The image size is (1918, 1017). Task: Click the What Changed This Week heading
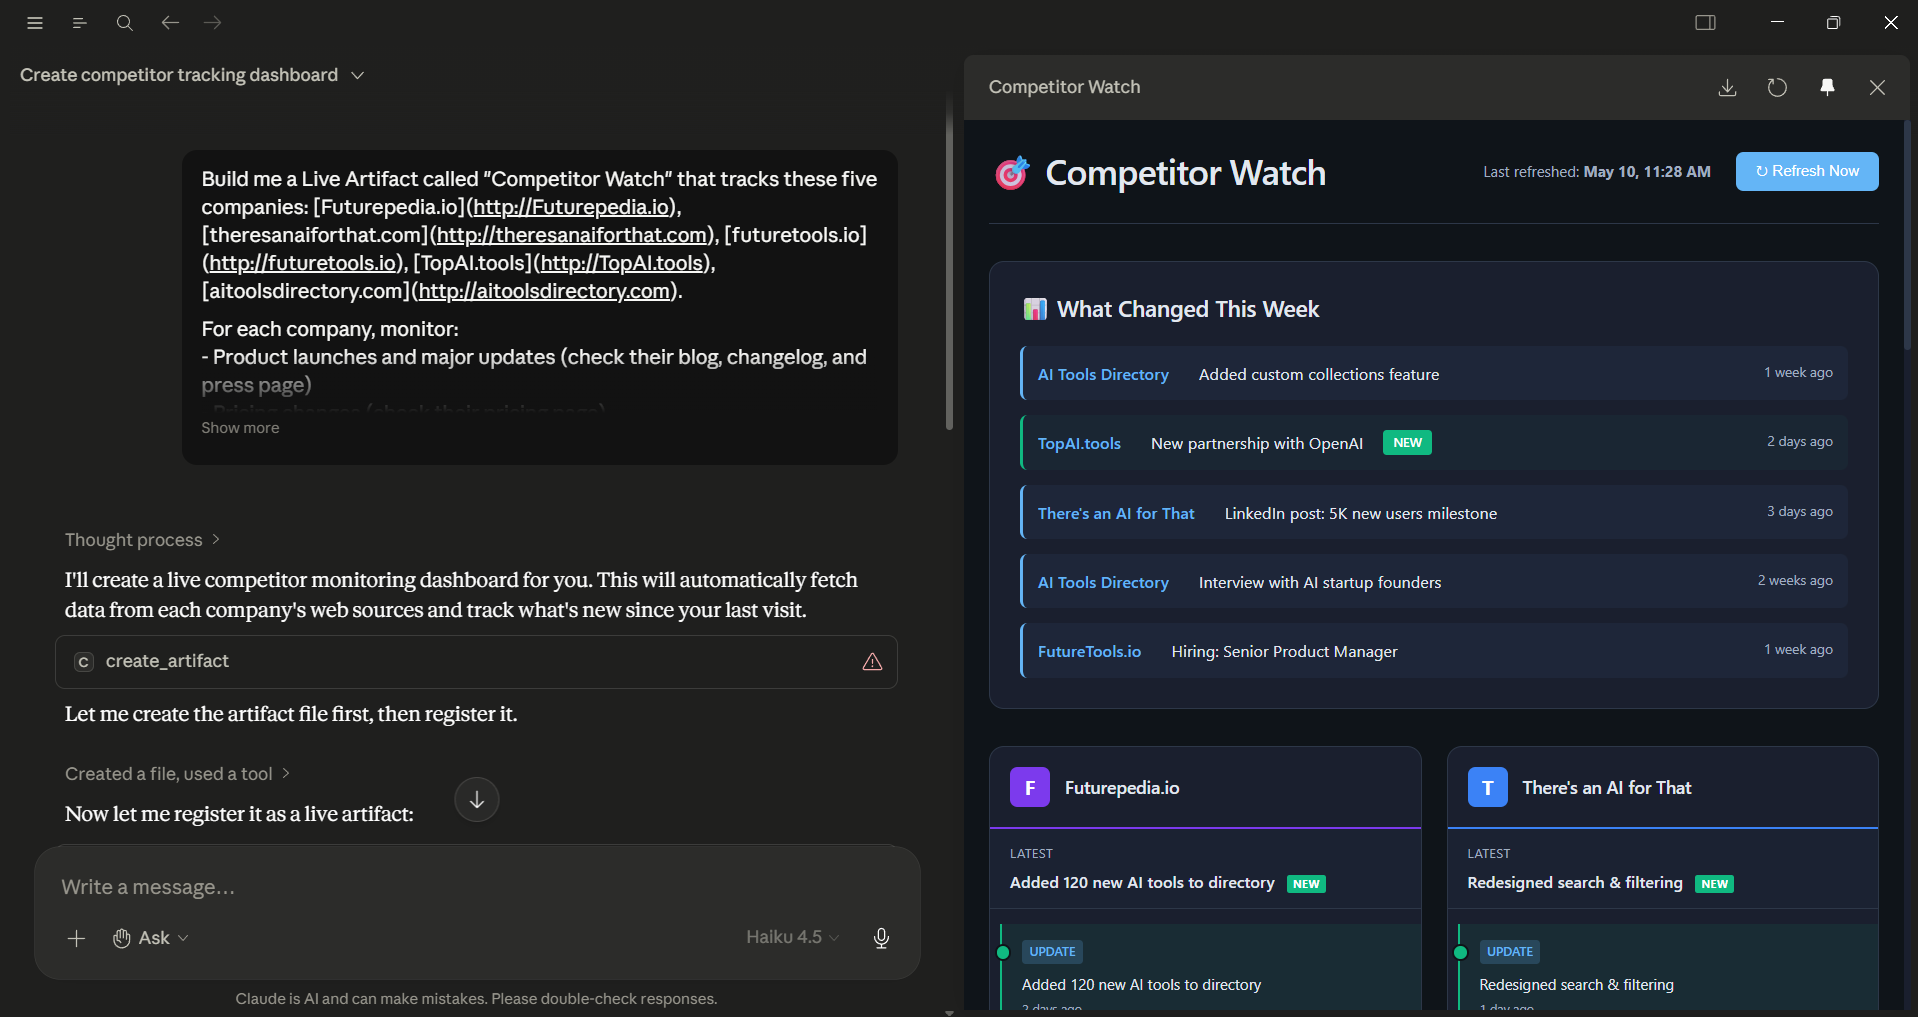[1188, 310]
